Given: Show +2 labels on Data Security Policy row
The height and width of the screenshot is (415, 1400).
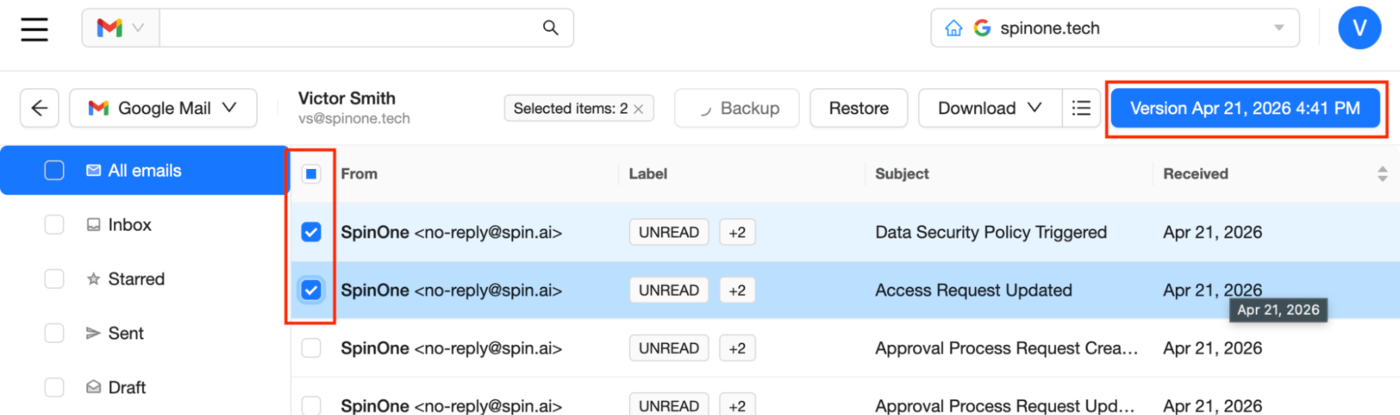Looking at the screenshot, I should tap(737, 232).
